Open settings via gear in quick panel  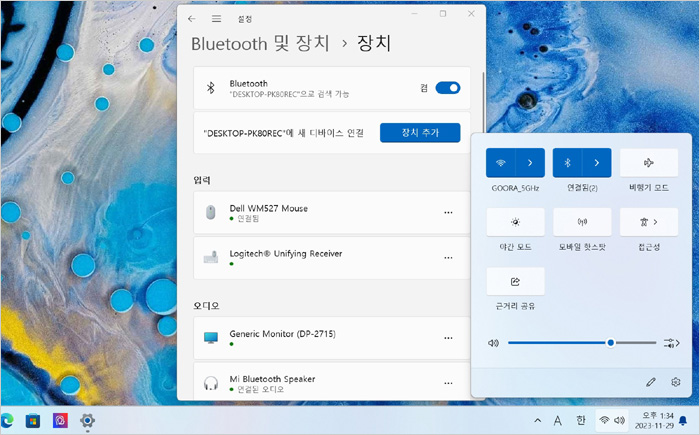tap(676, 382)
